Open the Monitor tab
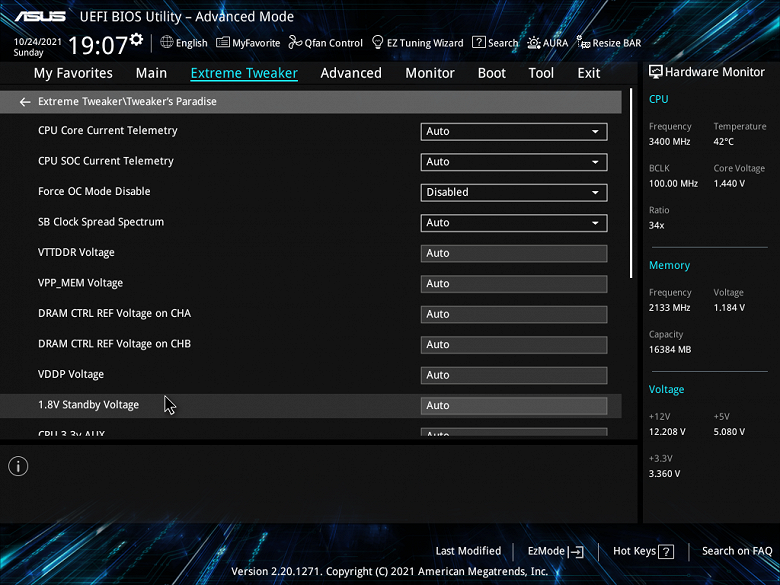Screen dimensions: 780x585 tap(430, 73)
